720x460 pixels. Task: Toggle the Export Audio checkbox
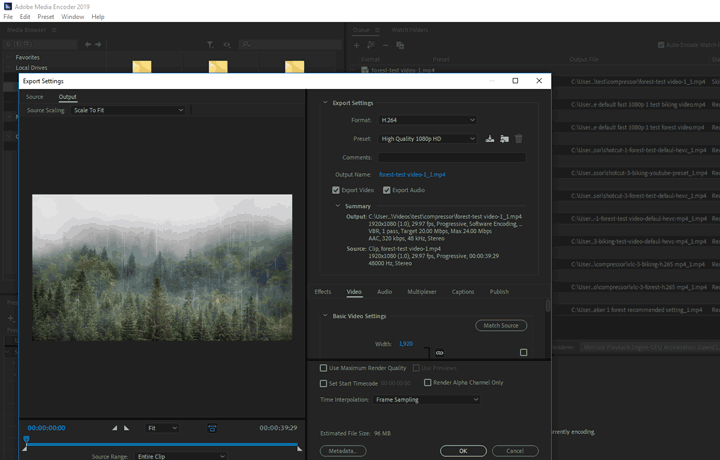[387, 190]
